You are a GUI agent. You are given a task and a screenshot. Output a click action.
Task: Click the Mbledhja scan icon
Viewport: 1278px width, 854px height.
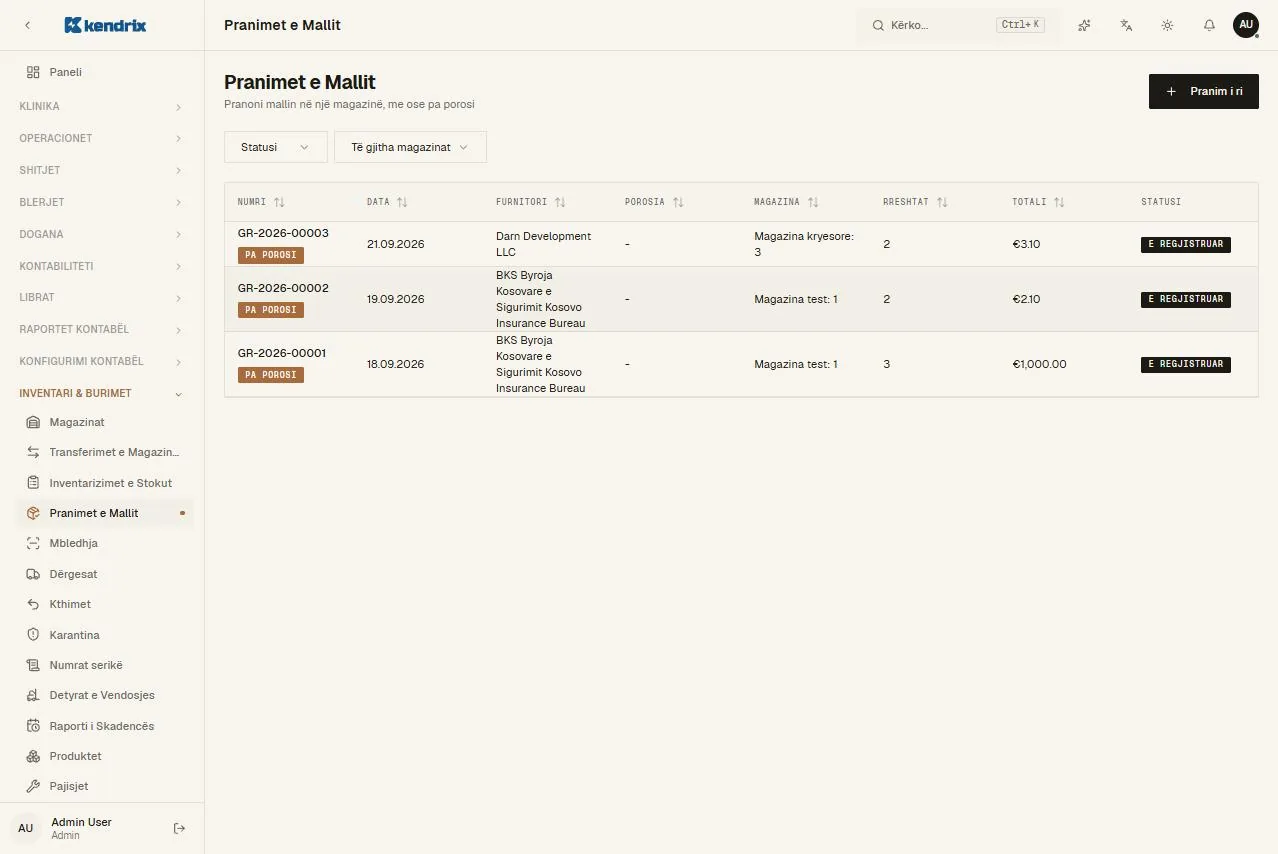(x=33, y=543)
